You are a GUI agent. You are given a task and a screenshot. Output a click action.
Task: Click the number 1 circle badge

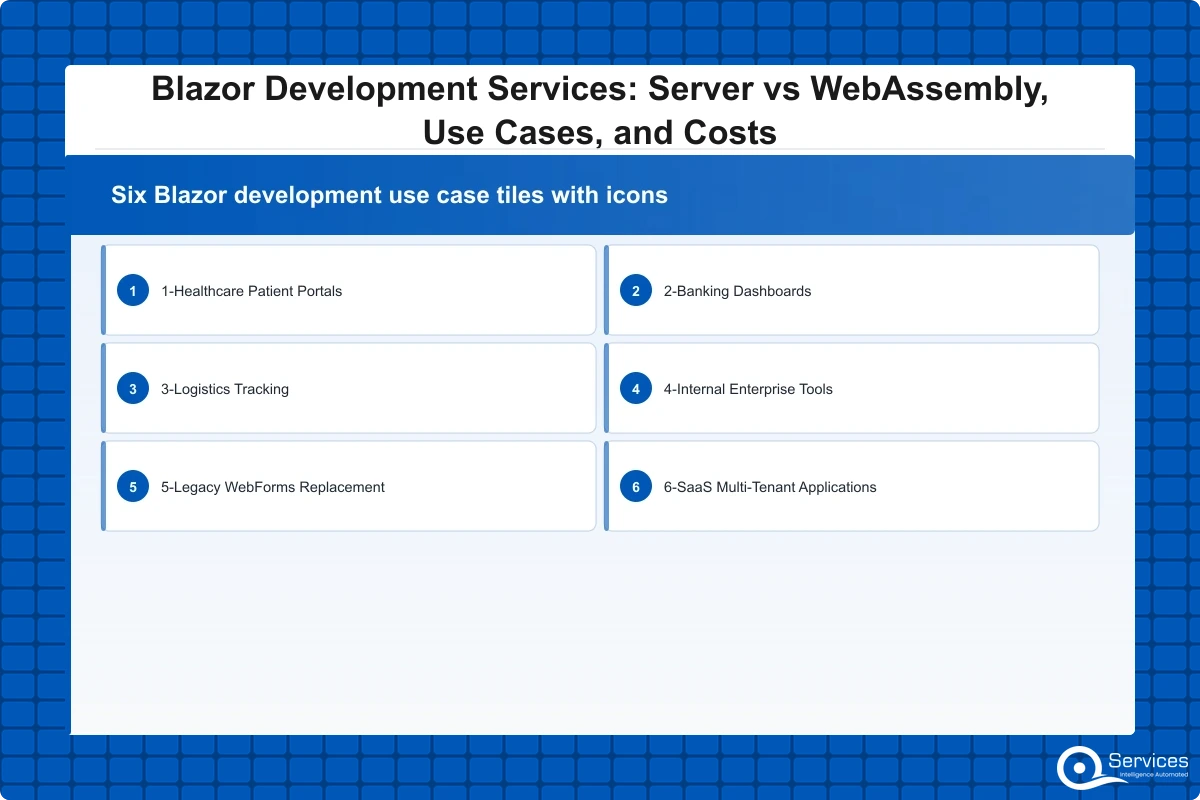point(133,291)
